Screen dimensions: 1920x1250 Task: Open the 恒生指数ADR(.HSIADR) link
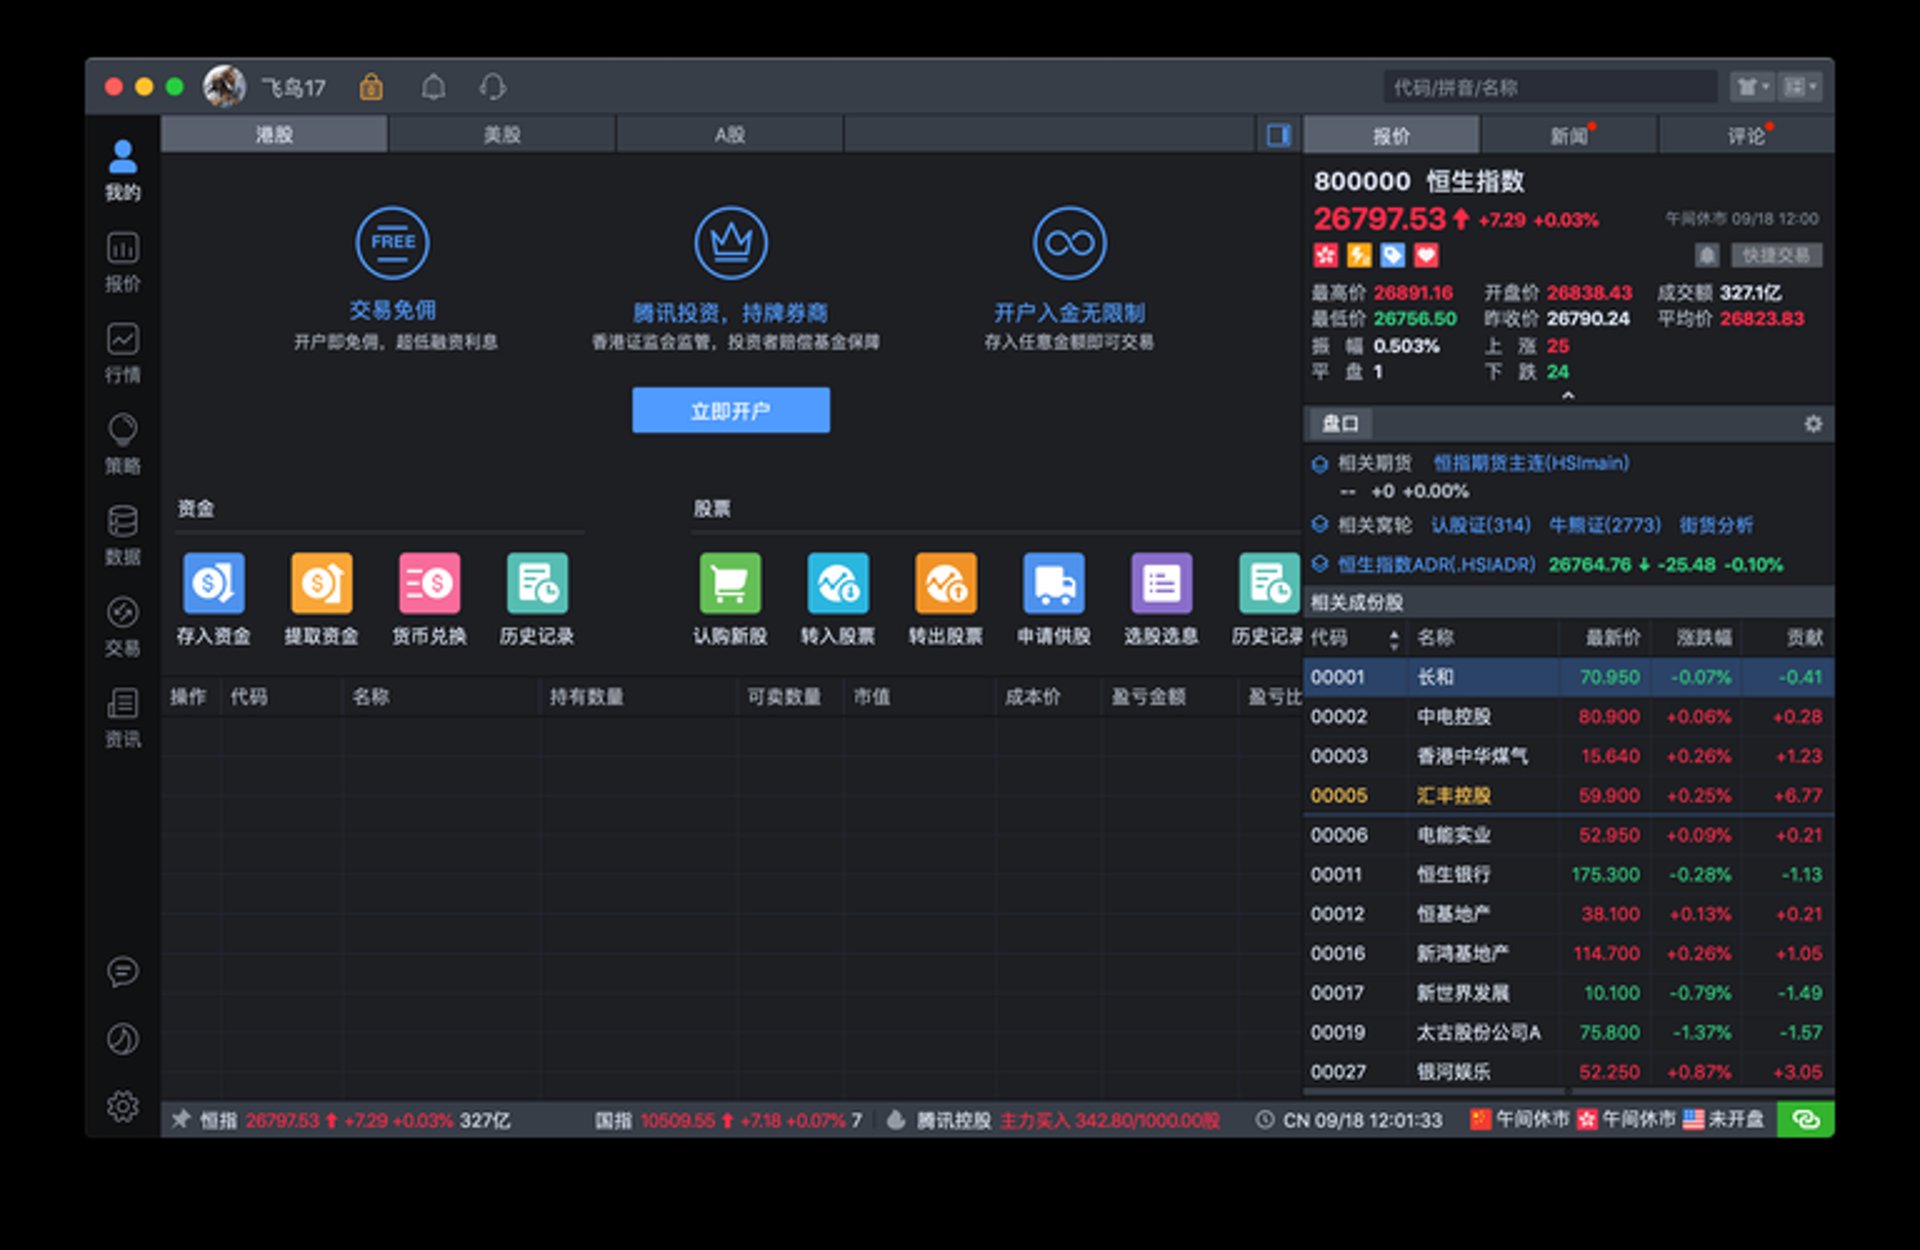1437,565
